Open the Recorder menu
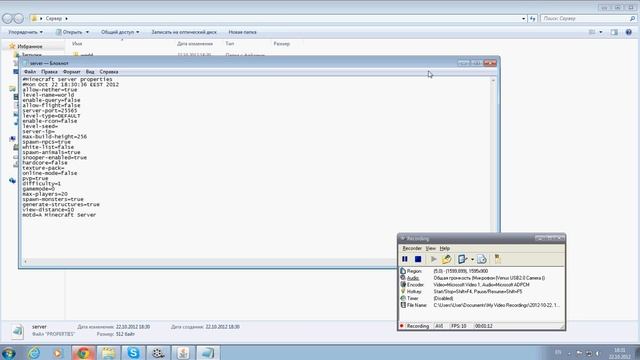Viewport: 640px width, 360px height. click(412, 248)
